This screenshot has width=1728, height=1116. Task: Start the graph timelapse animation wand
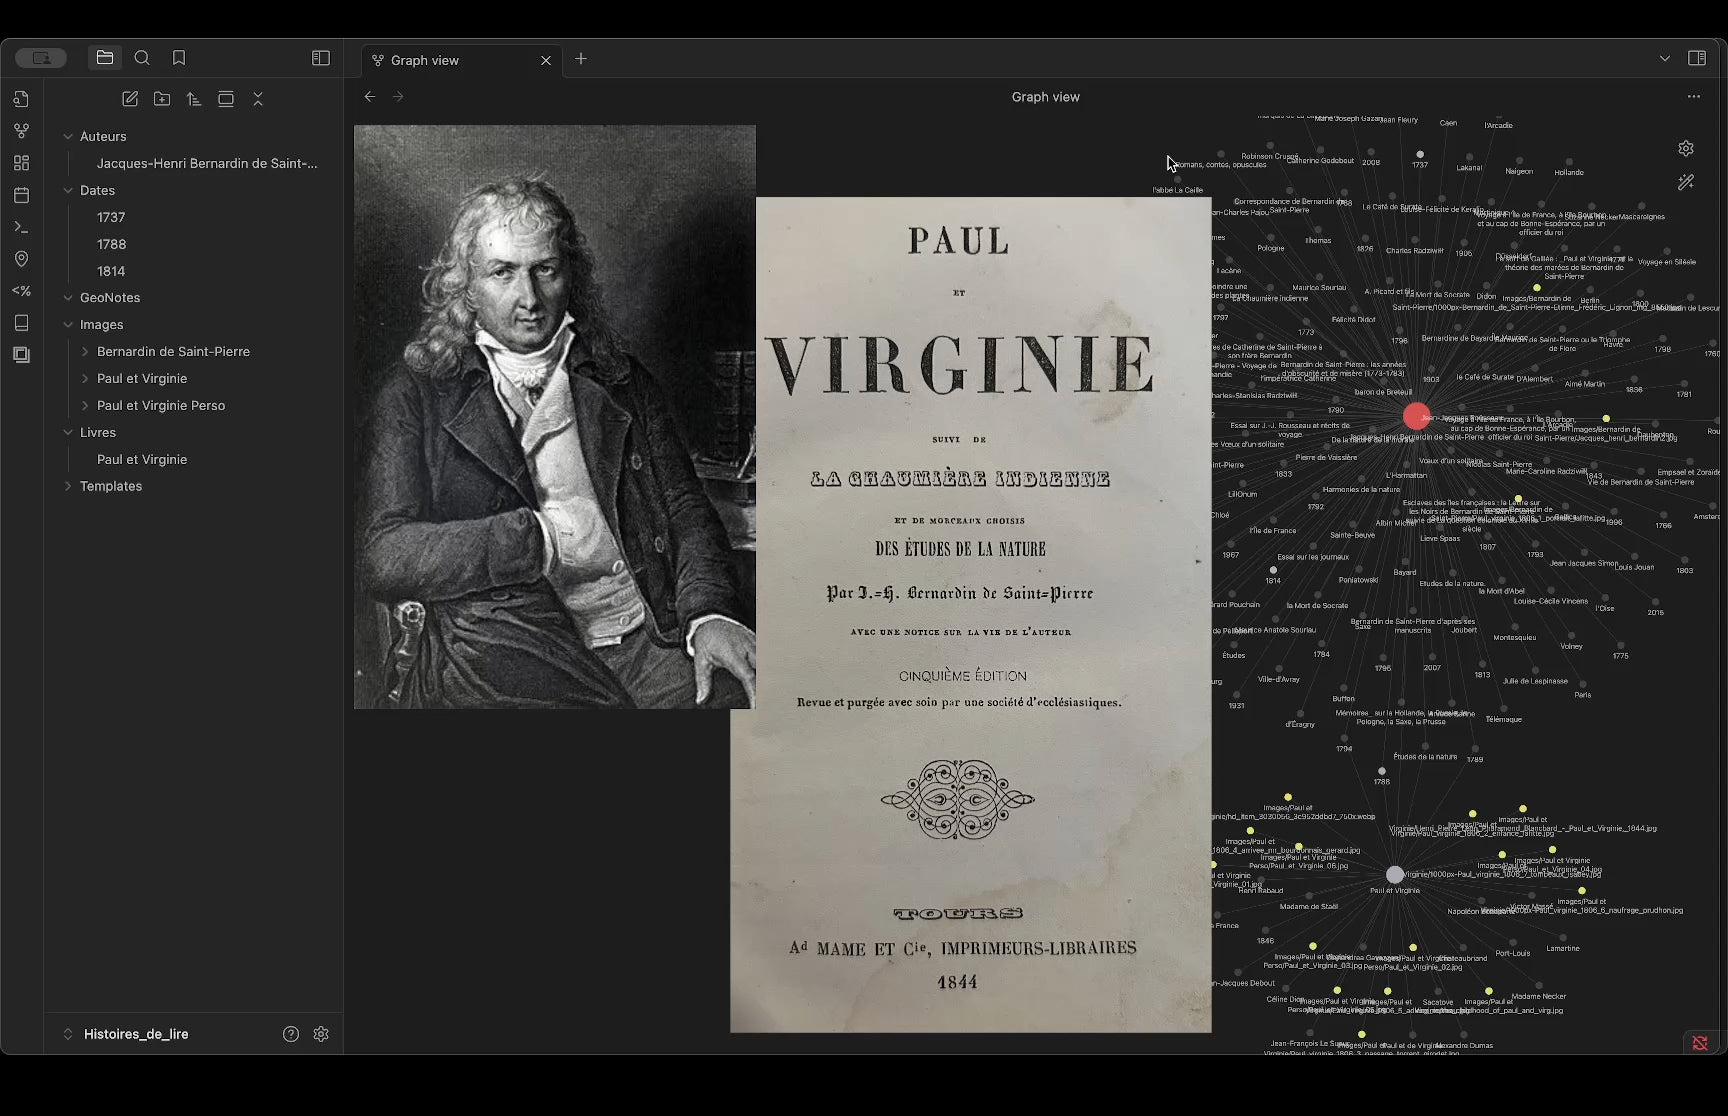tap(1686, 182)
